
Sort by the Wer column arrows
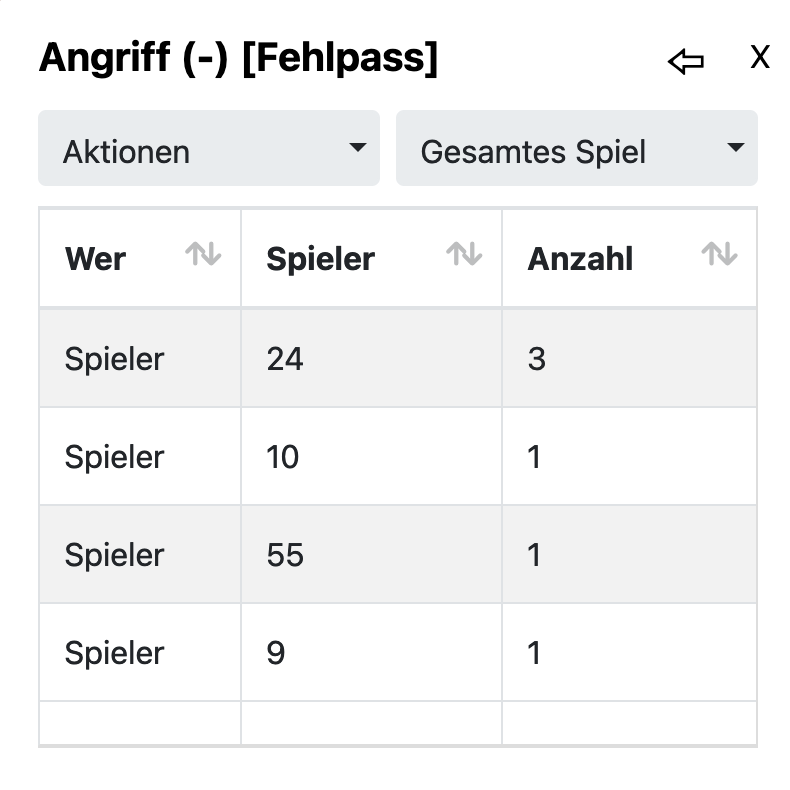pos(203,255)
